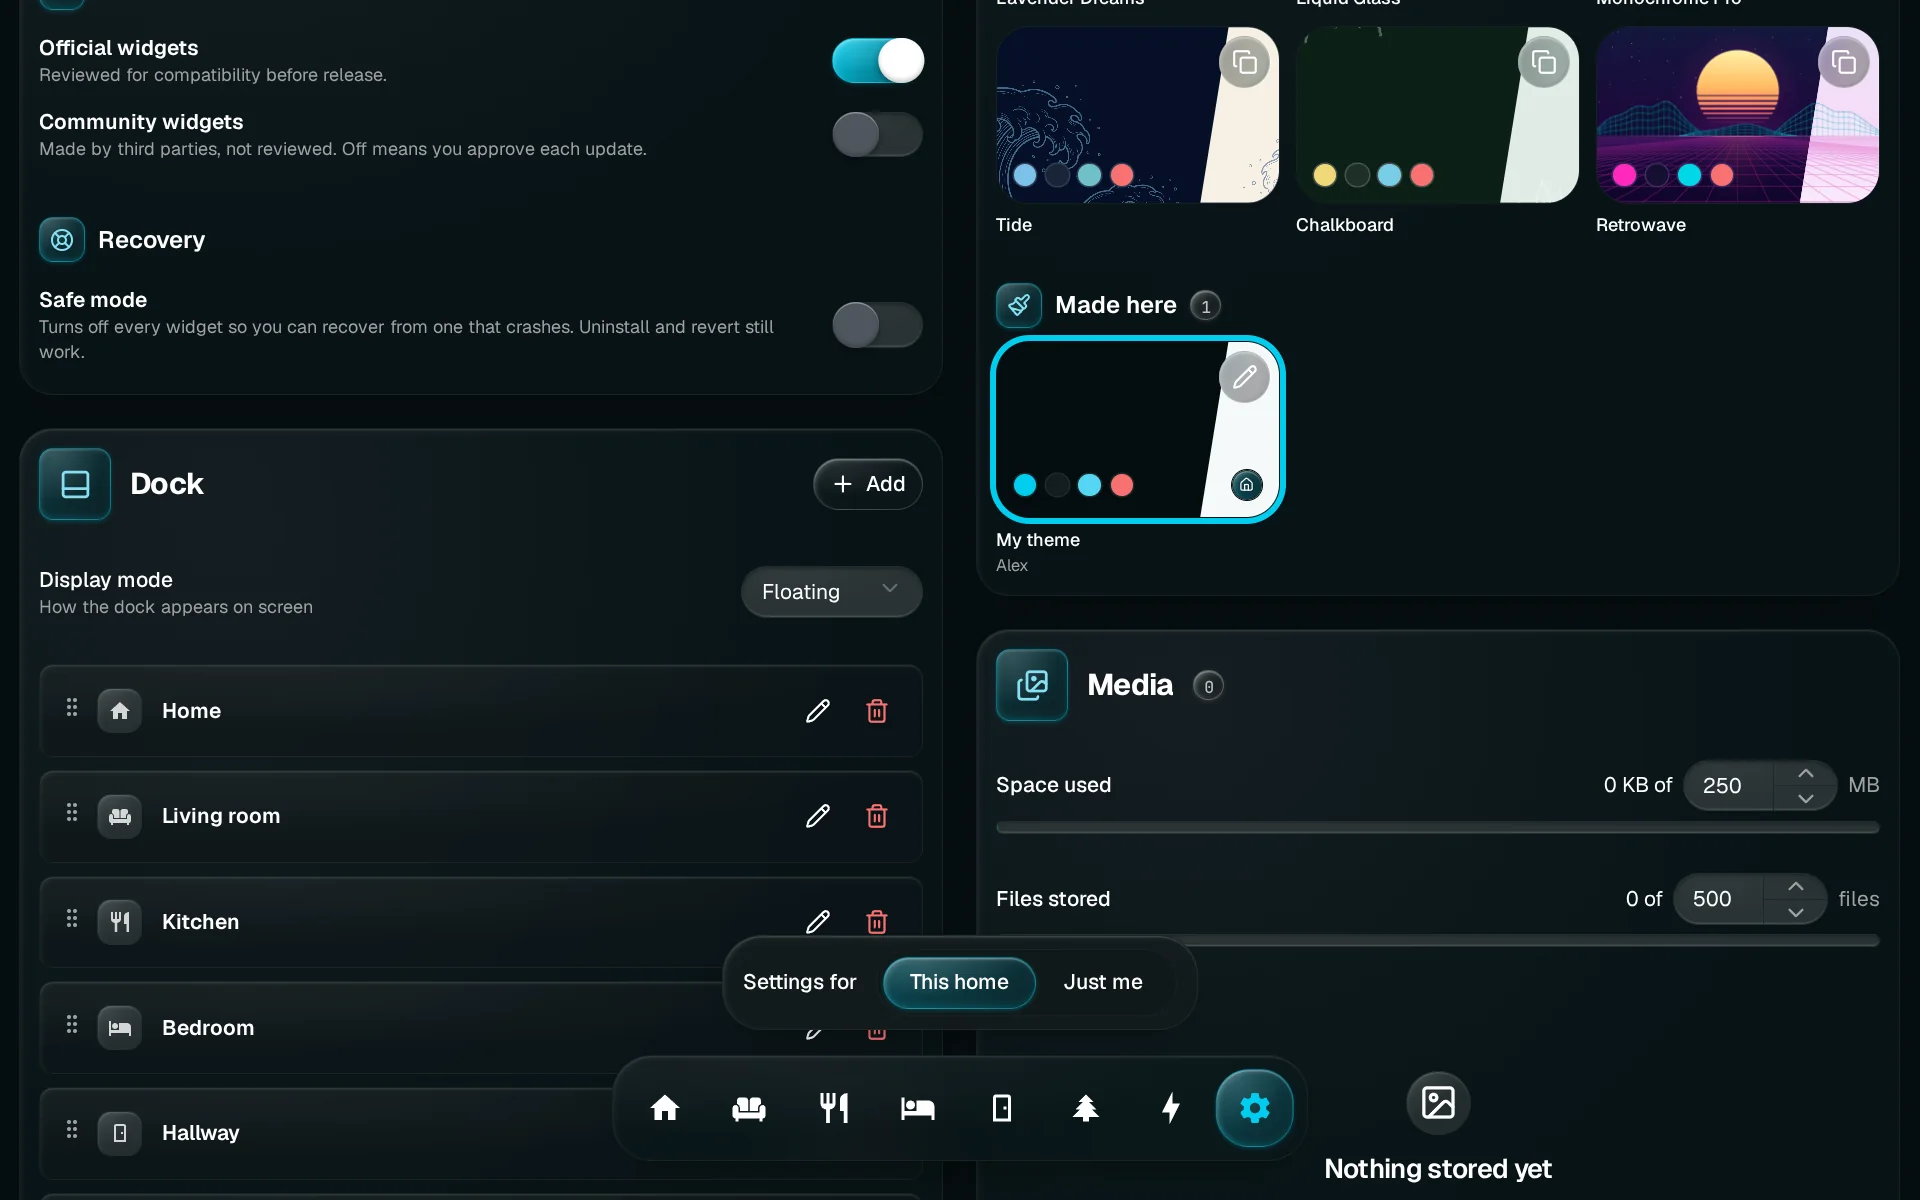Click the Recovery section lifebuoy icon
The height and width of the screenshot is (1200, 1920).
(x=62, y=240)
